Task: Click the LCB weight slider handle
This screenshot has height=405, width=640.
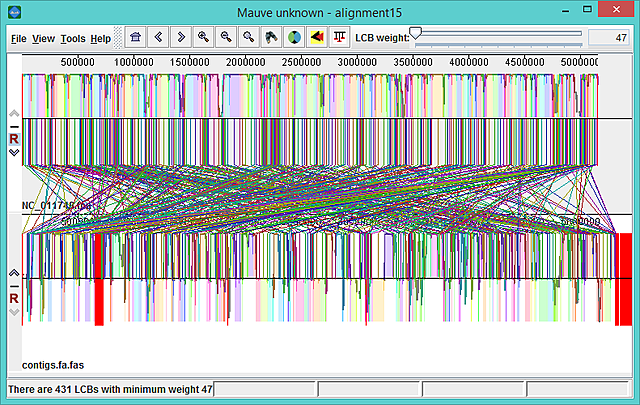Action: (415, 33)
